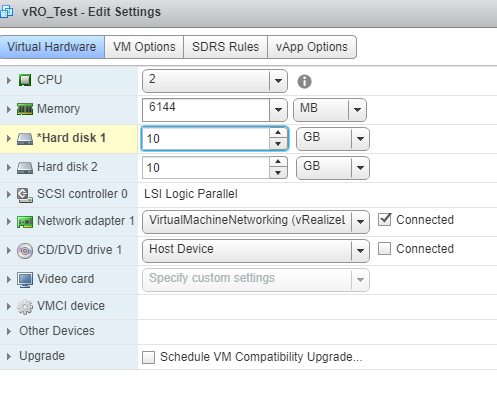Switch to the VM Options tab
The width and height of the screenshot is (497, 410).
tap(144, 47)
